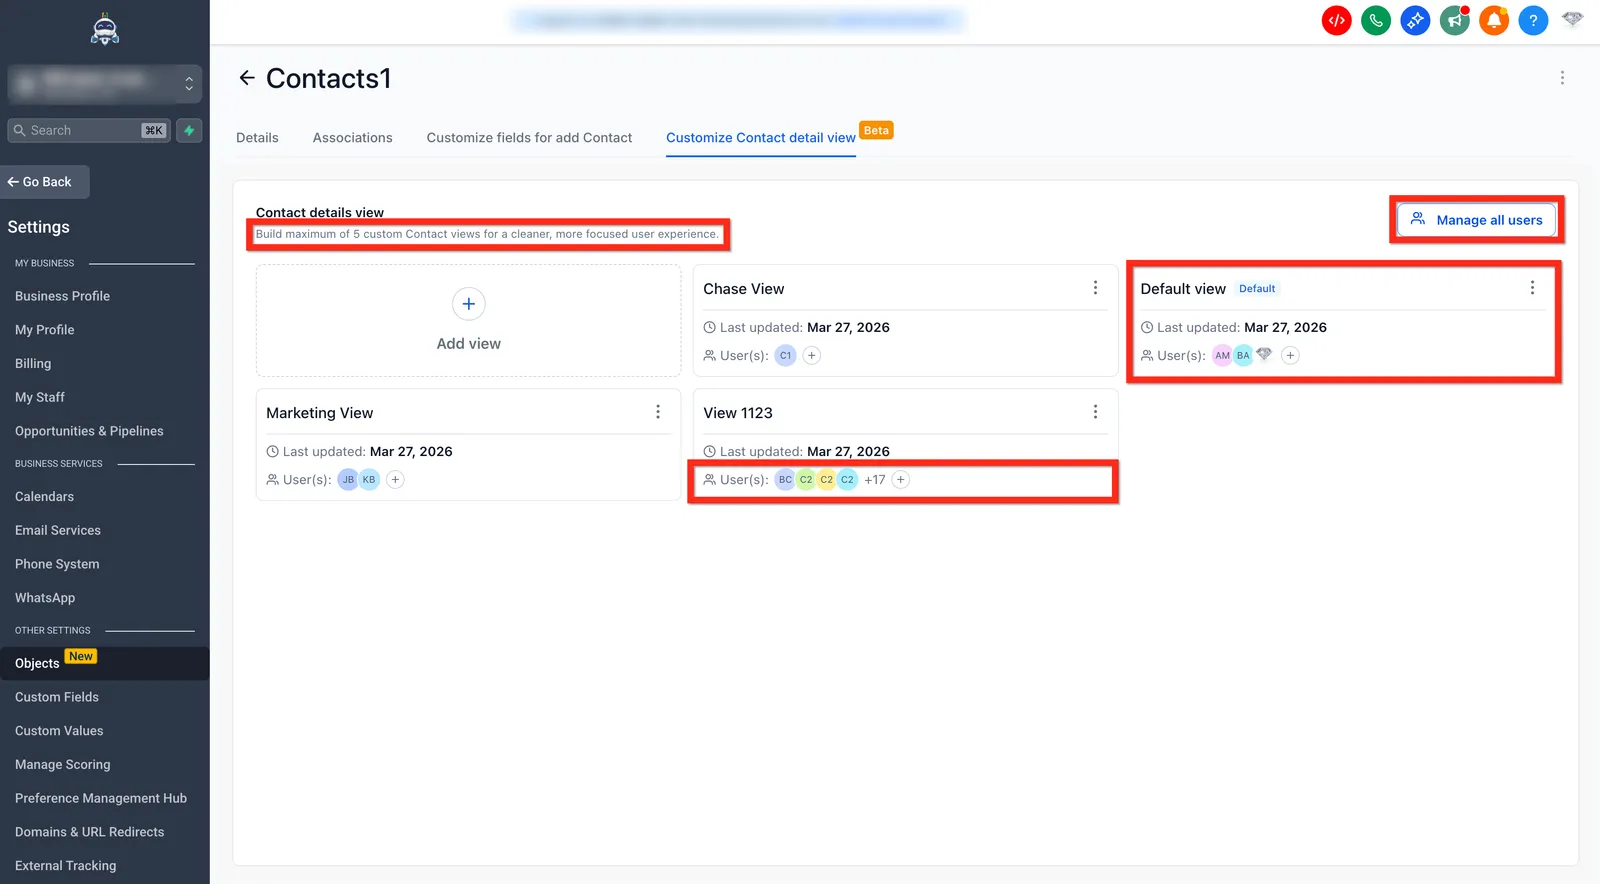Screen dimensions: 1600x884
Task: Select Customize Contact detail view tab
Action: click(761, 138)
